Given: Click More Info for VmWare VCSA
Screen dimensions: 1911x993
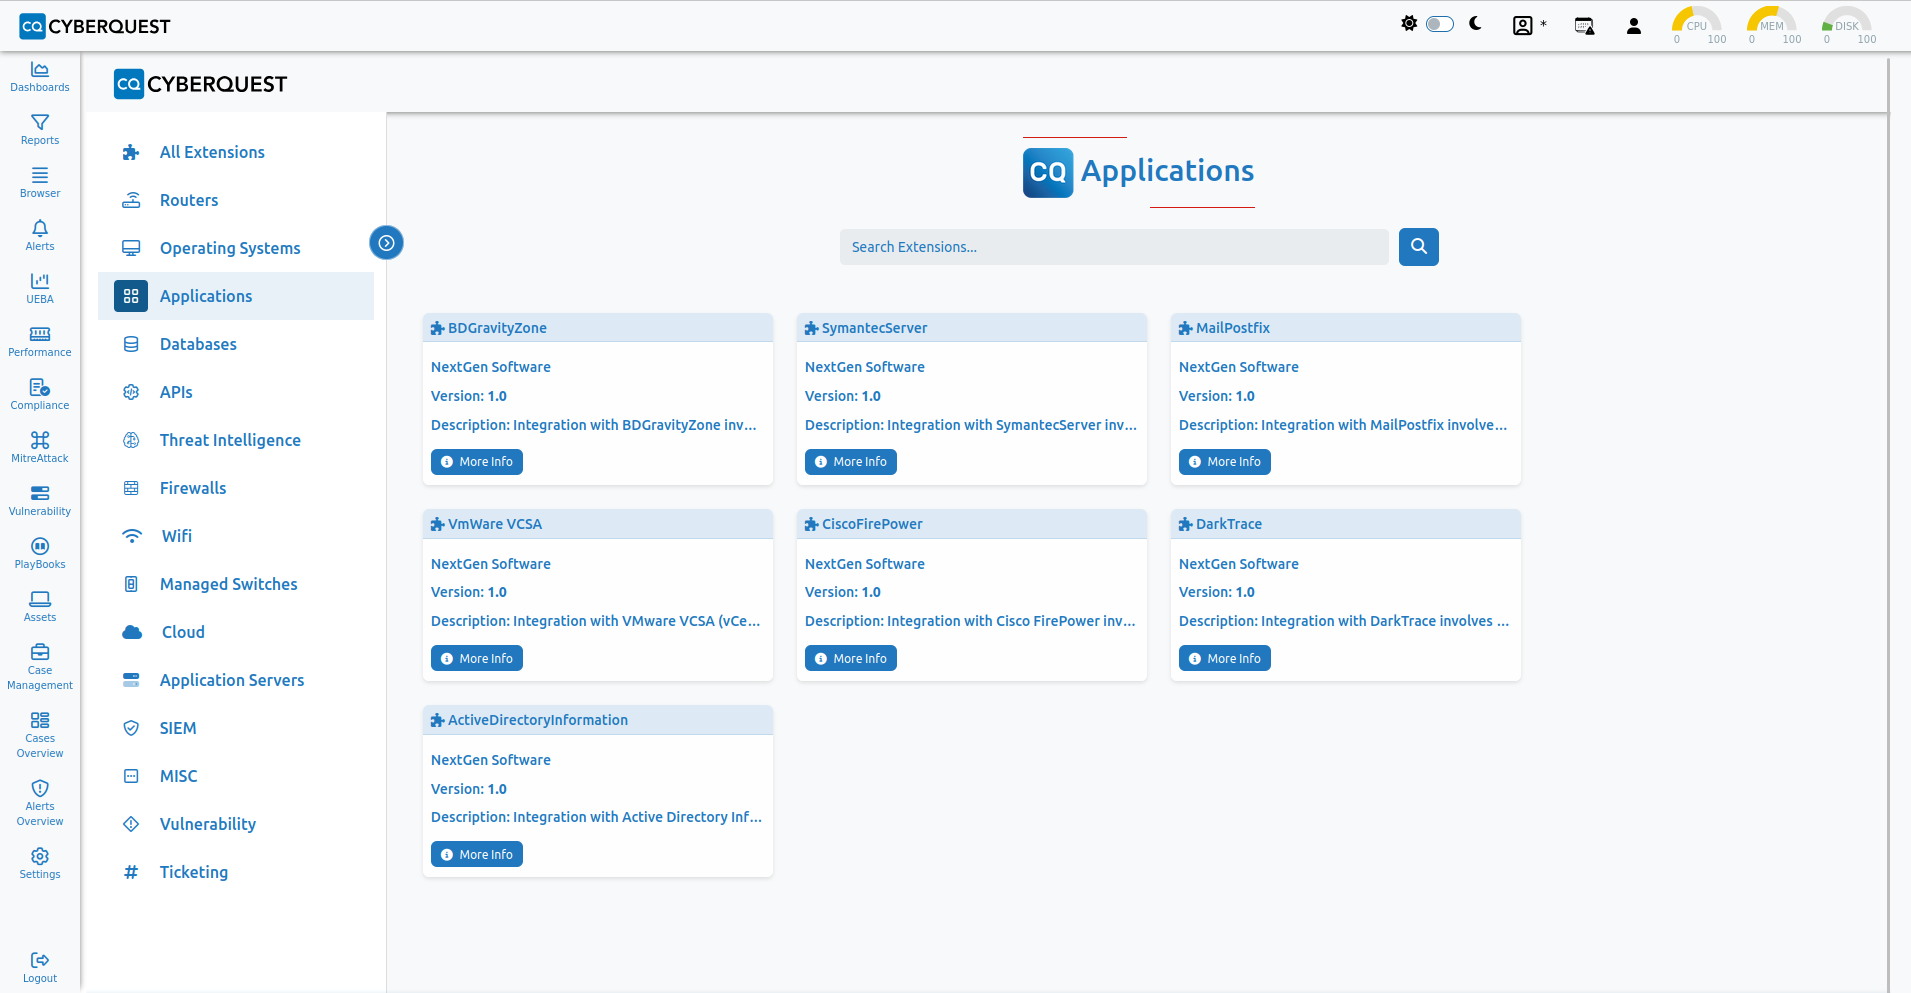Looking at the screenshot, I should tap(477, 658).
